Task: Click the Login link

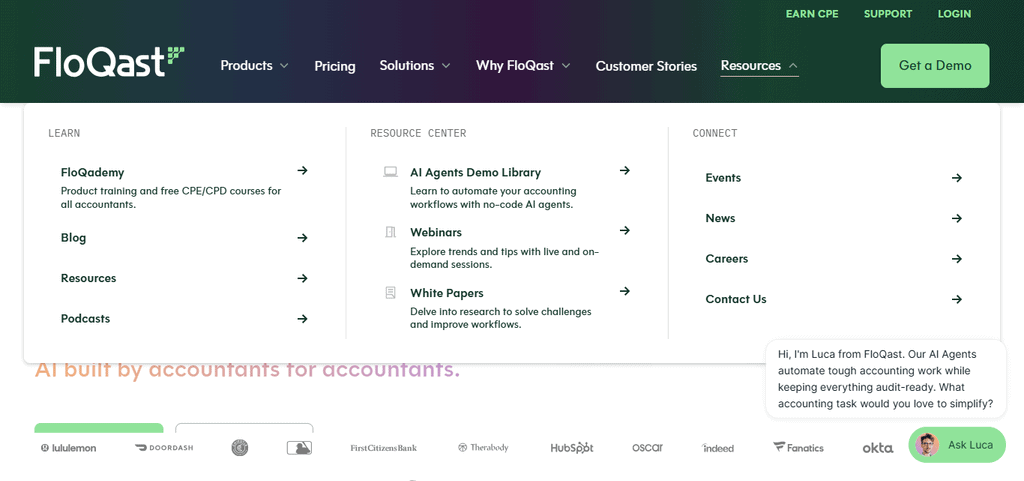Action: (954, 14)
